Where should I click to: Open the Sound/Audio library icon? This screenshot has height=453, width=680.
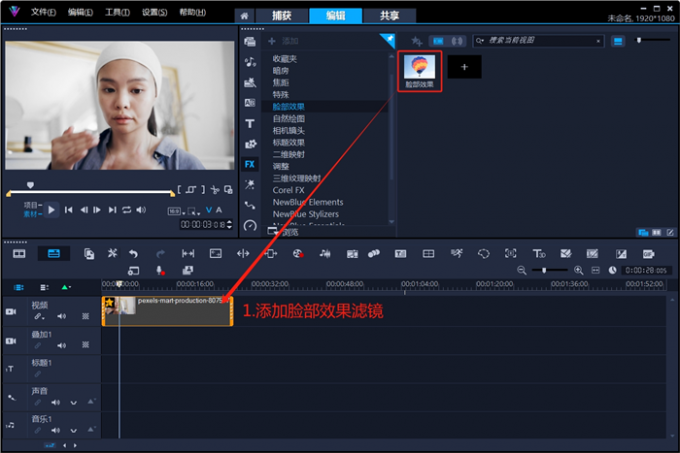(250, 62)
